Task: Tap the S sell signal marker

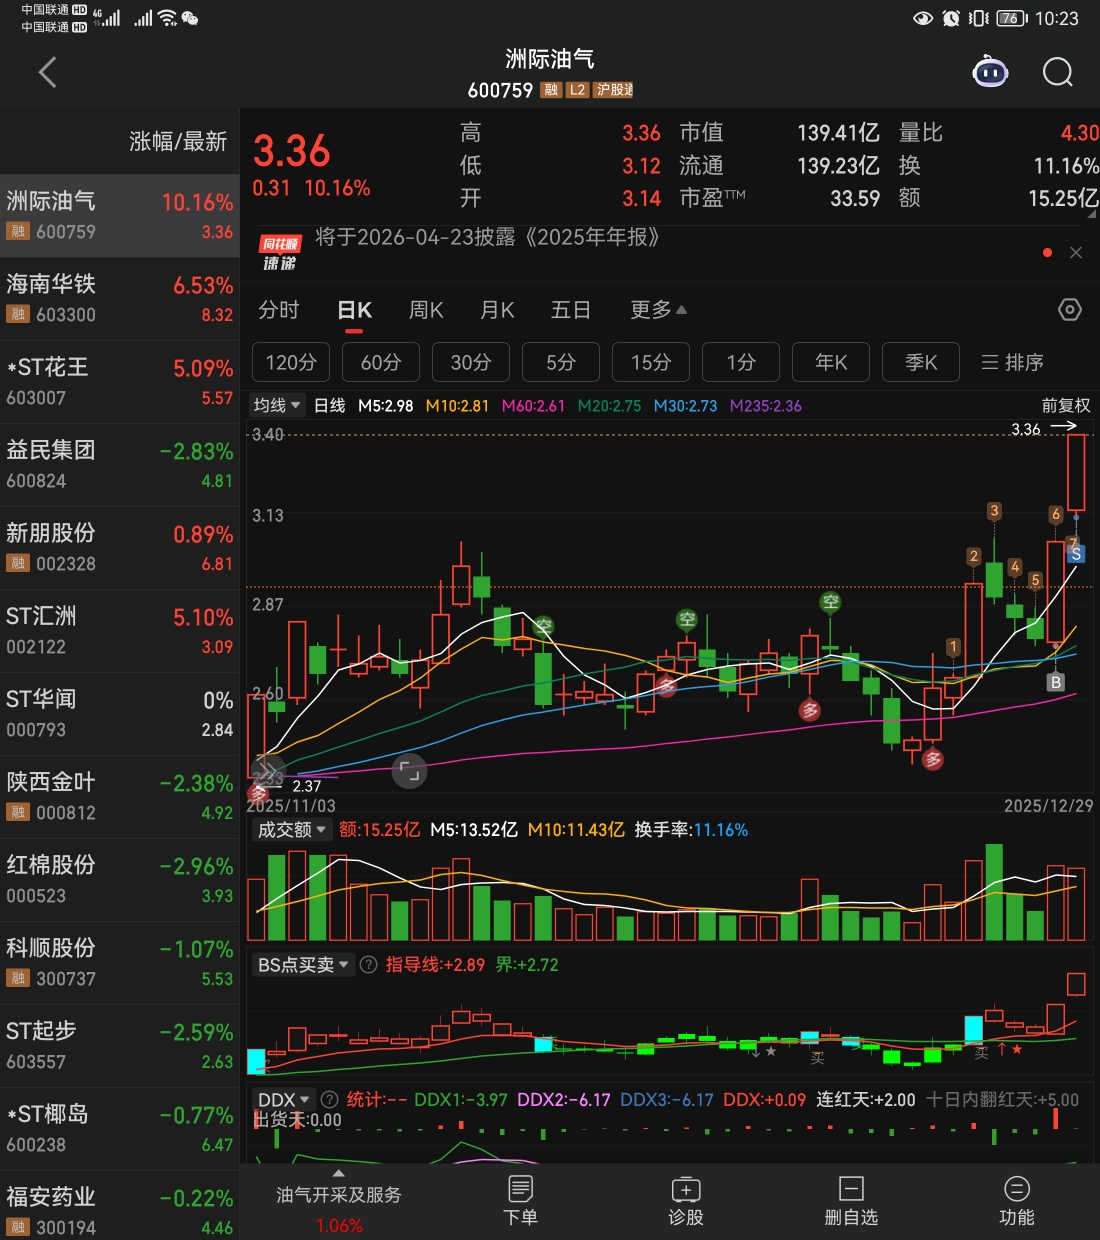Action: (x=1076, y=553)
